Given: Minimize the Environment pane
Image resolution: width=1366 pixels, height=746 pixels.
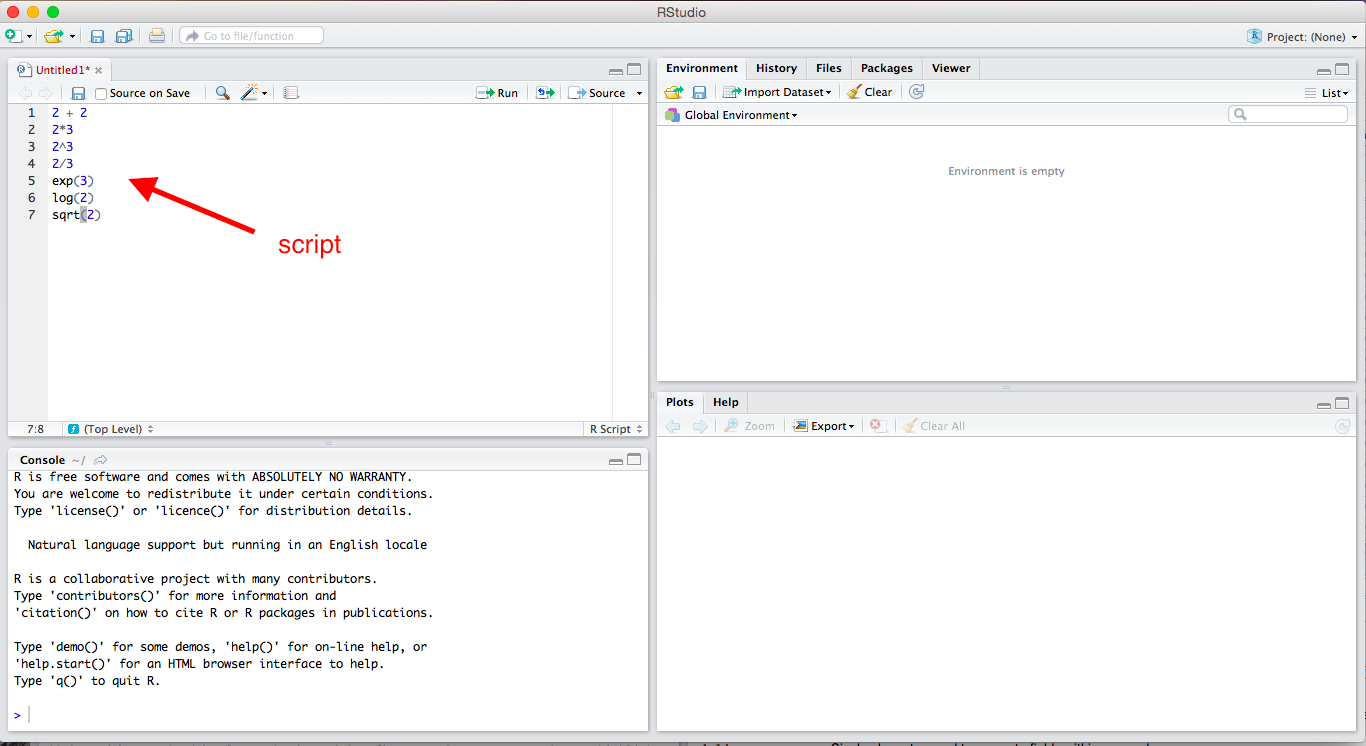Looking at the screenshot, I should point(1324,71).
